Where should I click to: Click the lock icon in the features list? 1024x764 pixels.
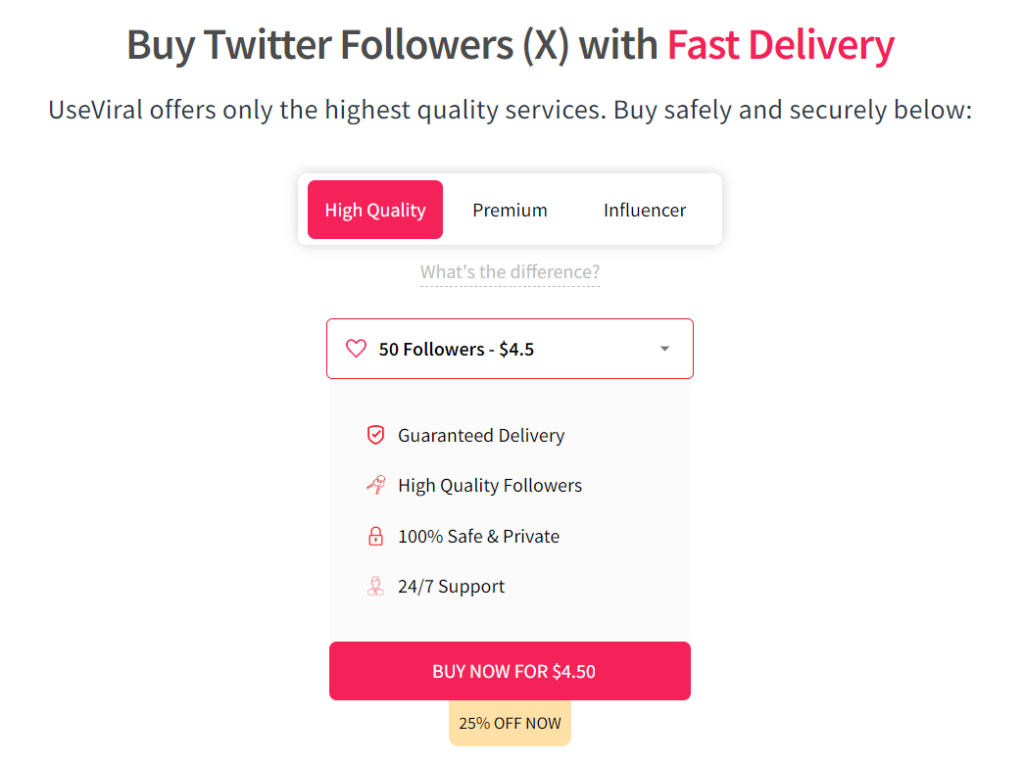376,536
